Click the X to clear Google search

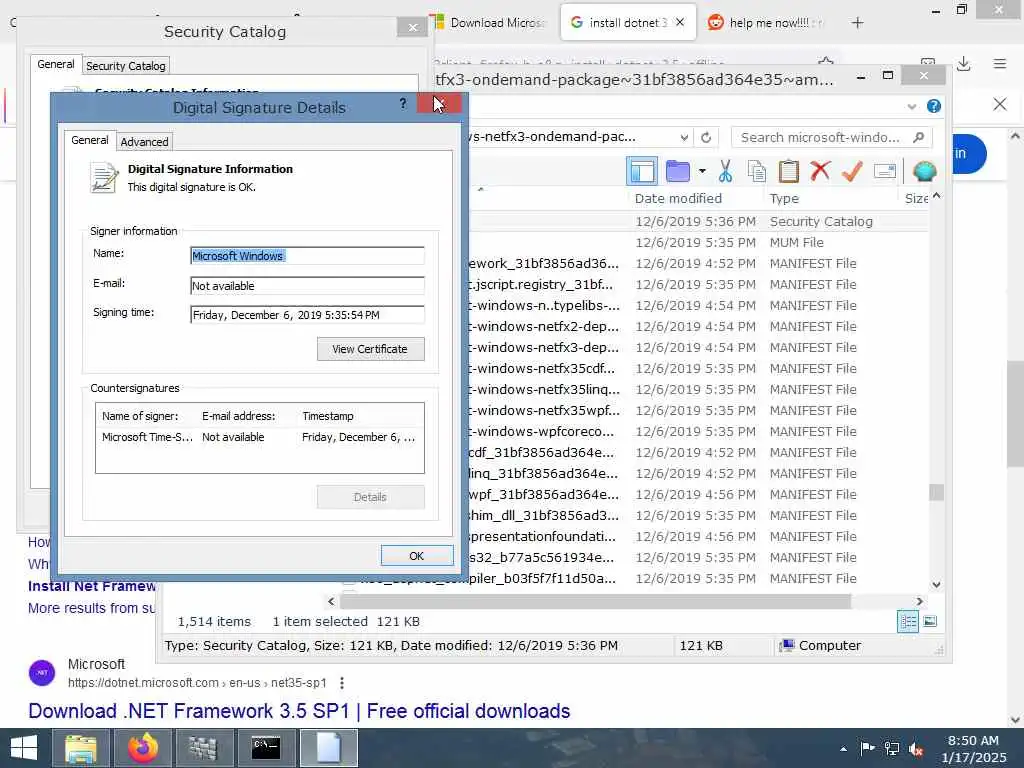(x=1000, y=104)
